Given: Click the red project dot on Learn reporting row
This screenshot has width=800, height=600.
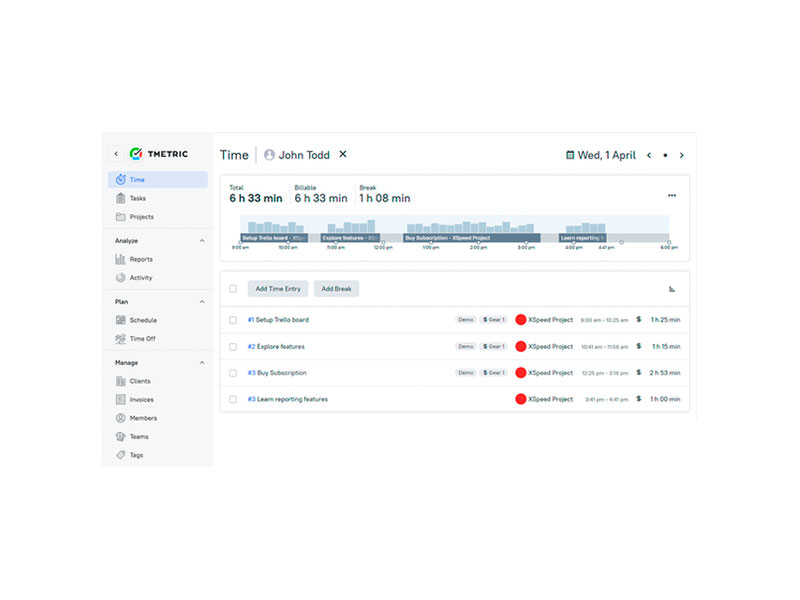Looking at the screenshot, I should tap(520, 399).
